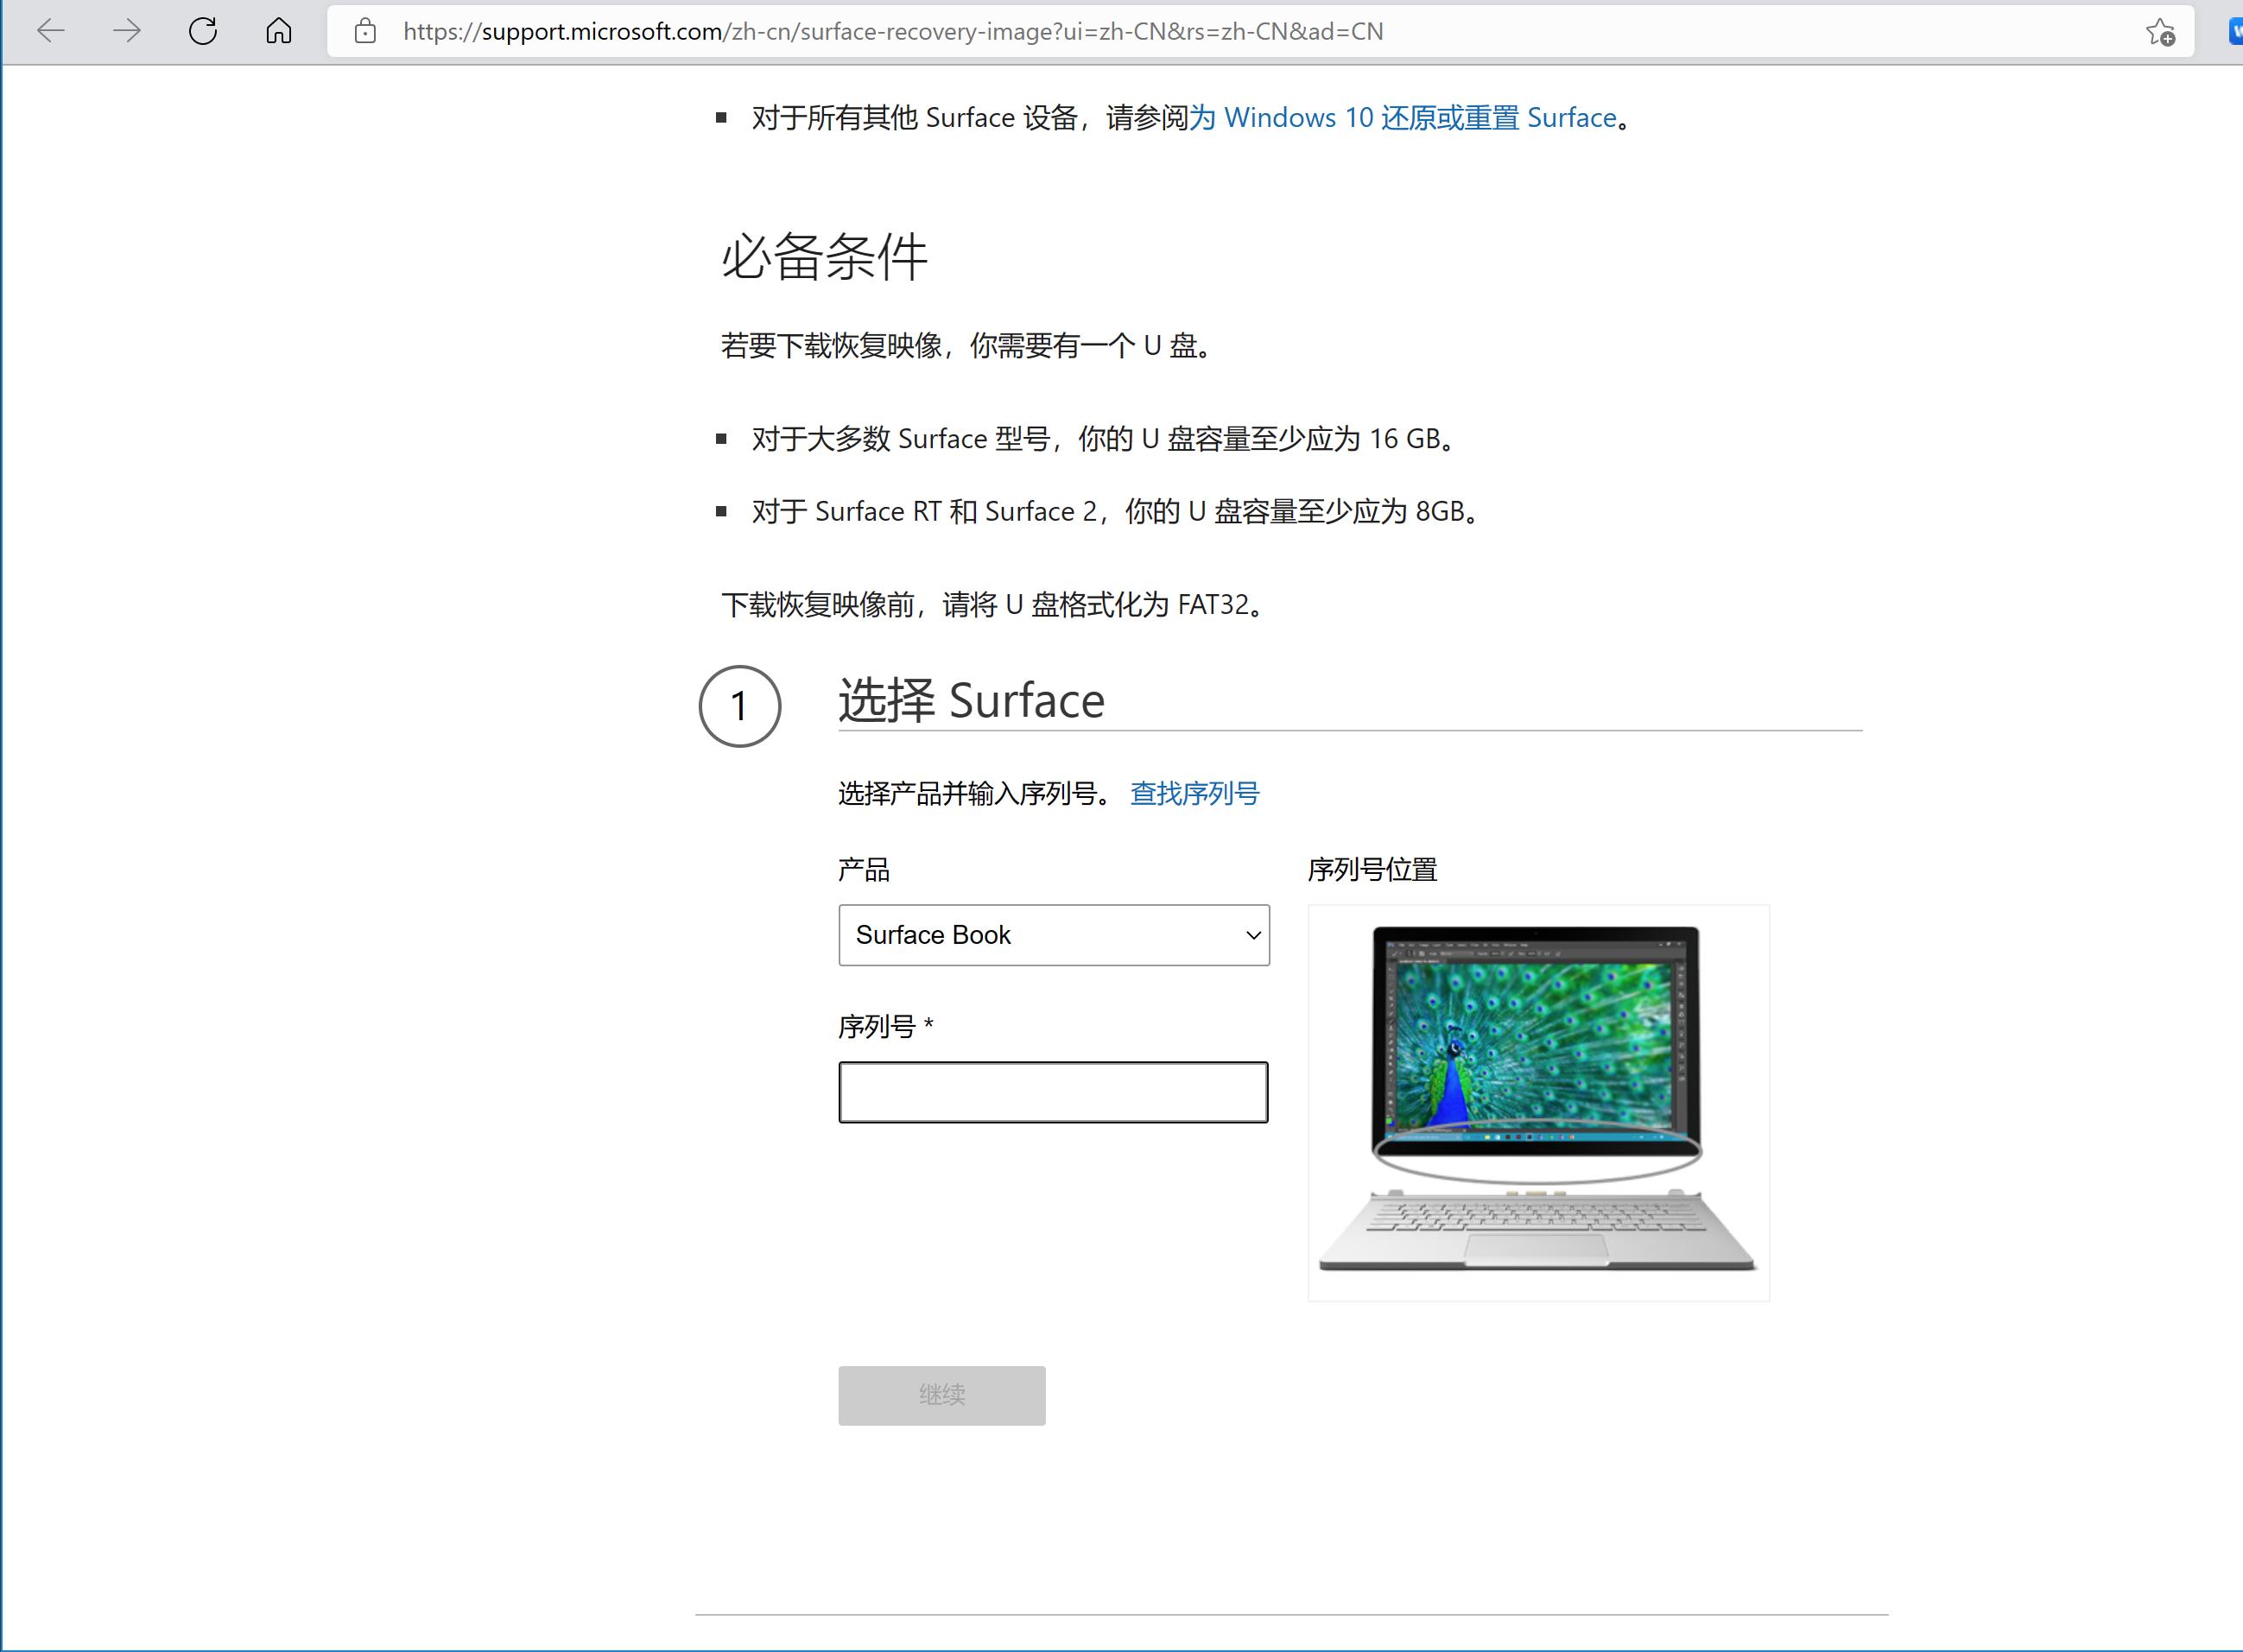Expand the product combo box chevron
The image size is (2243, 1652).
(x=1252, y=935)
